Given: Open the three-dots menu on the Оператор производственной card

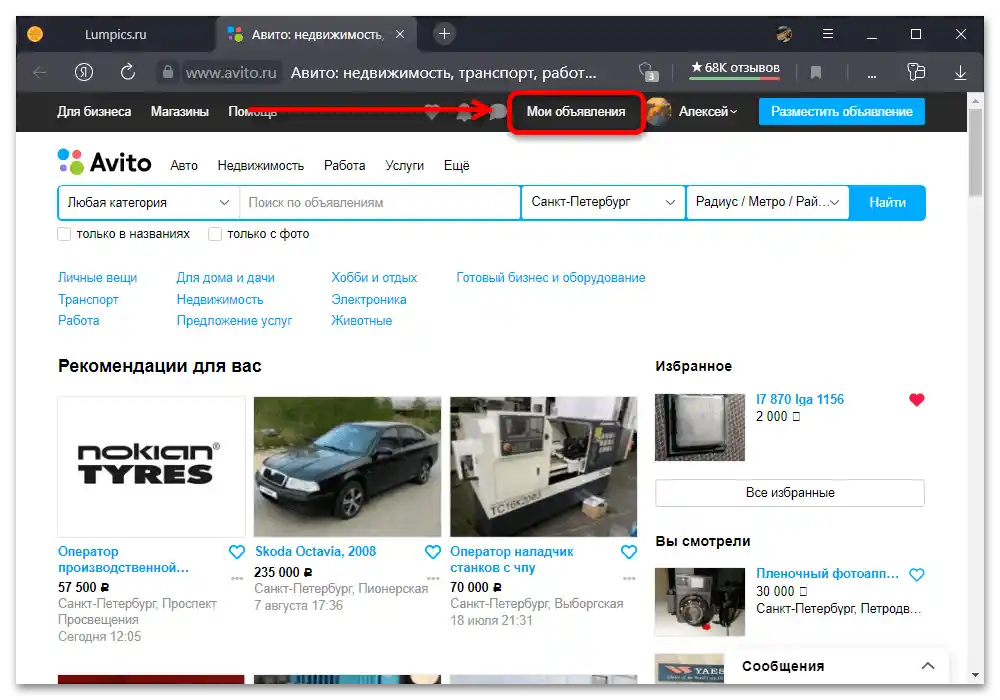Looking at the screenshot, I should click(237, 578).
